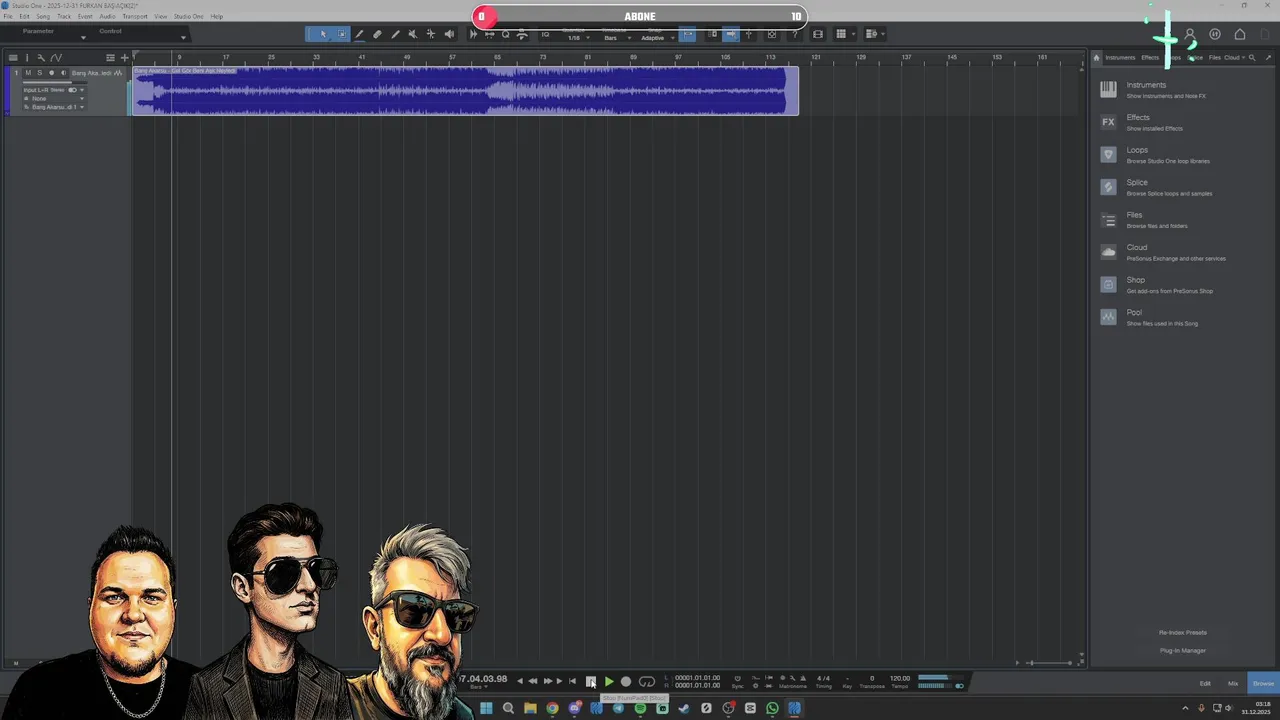This screenshot has width=1280, height=720.
Task: Arm record on track 1
Action: coord(51,73)
